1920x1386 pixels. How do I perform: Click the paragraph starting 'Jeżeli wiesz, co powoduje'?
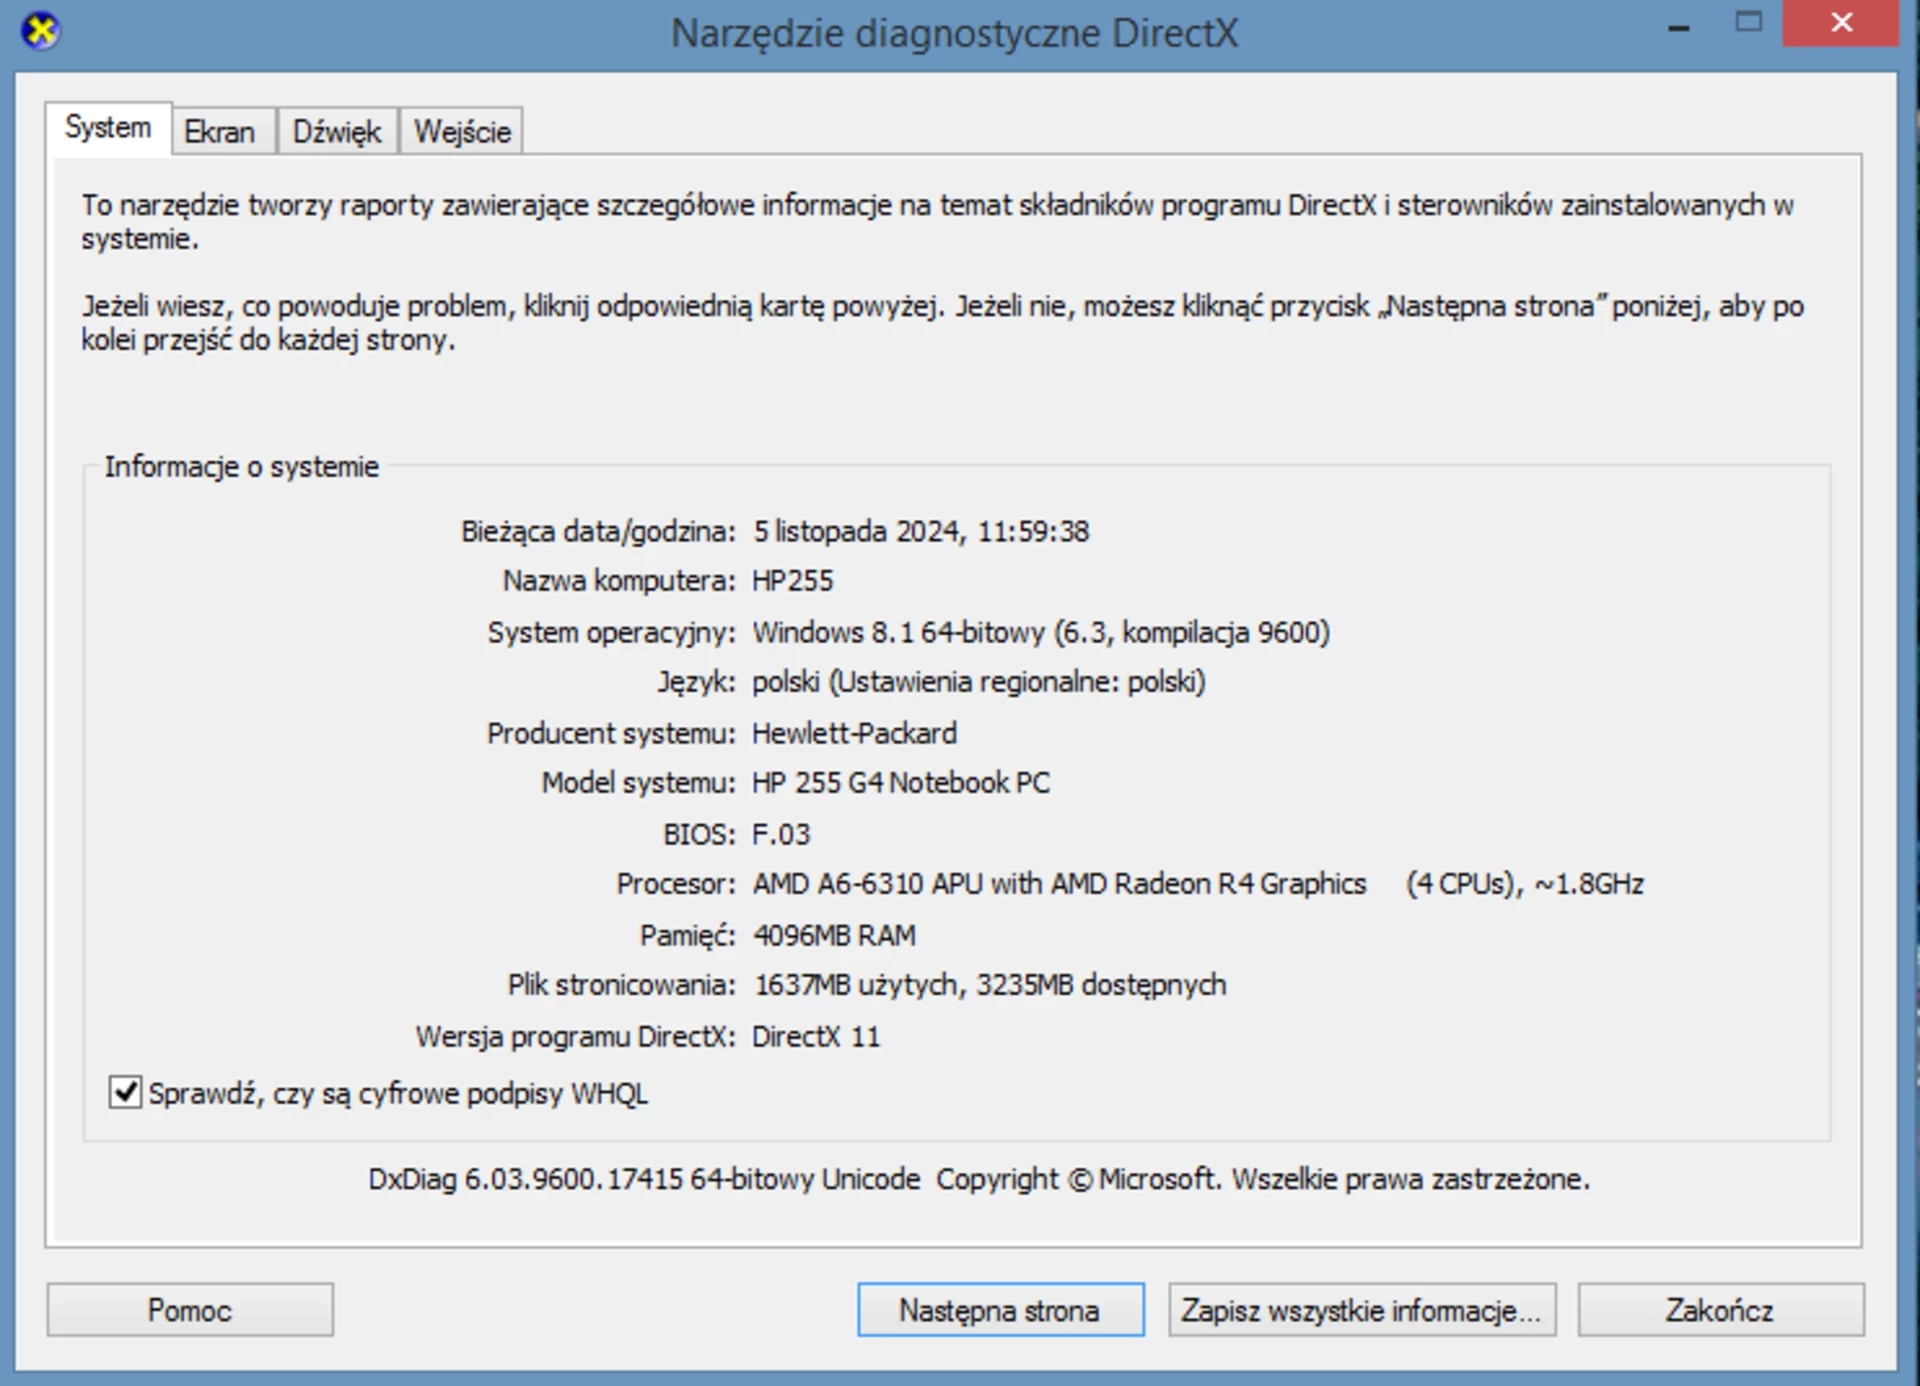coord(942,322)
